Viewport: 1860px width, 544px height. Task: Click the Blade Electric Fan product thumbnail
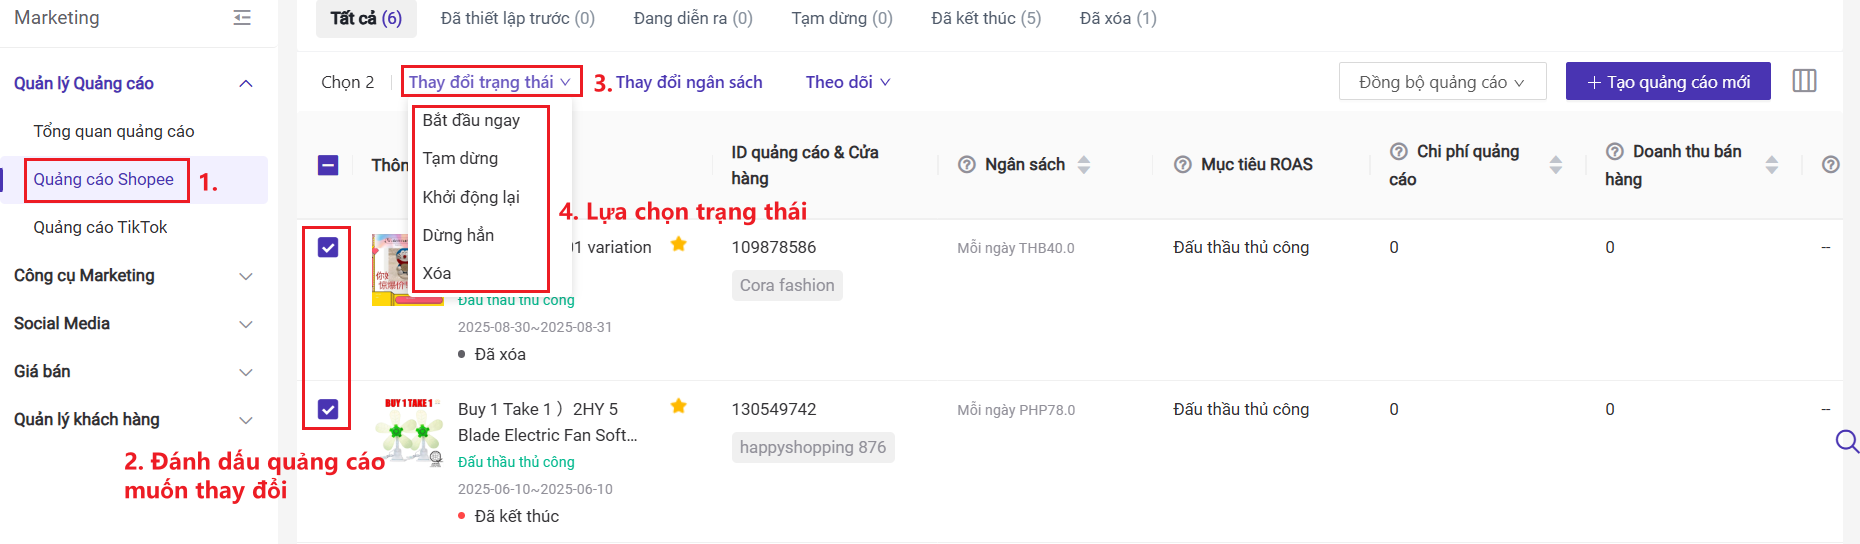[409, 431]
